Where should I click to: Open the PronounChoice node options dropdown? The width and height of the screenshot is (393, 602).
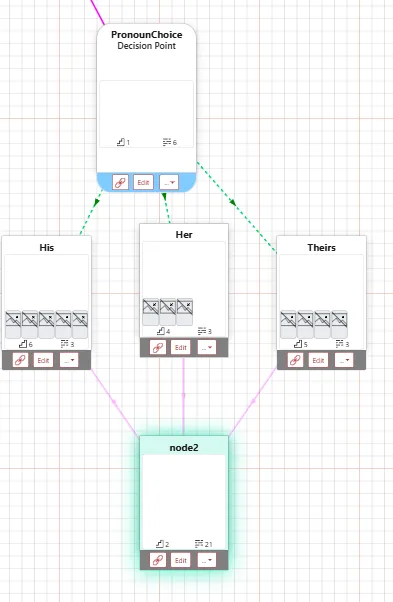point(169,182)
